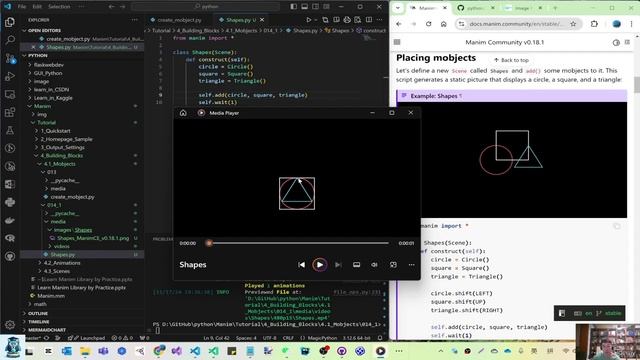640x360 pixels.
Task: Open the en stable version flyout
Action: 589,313
